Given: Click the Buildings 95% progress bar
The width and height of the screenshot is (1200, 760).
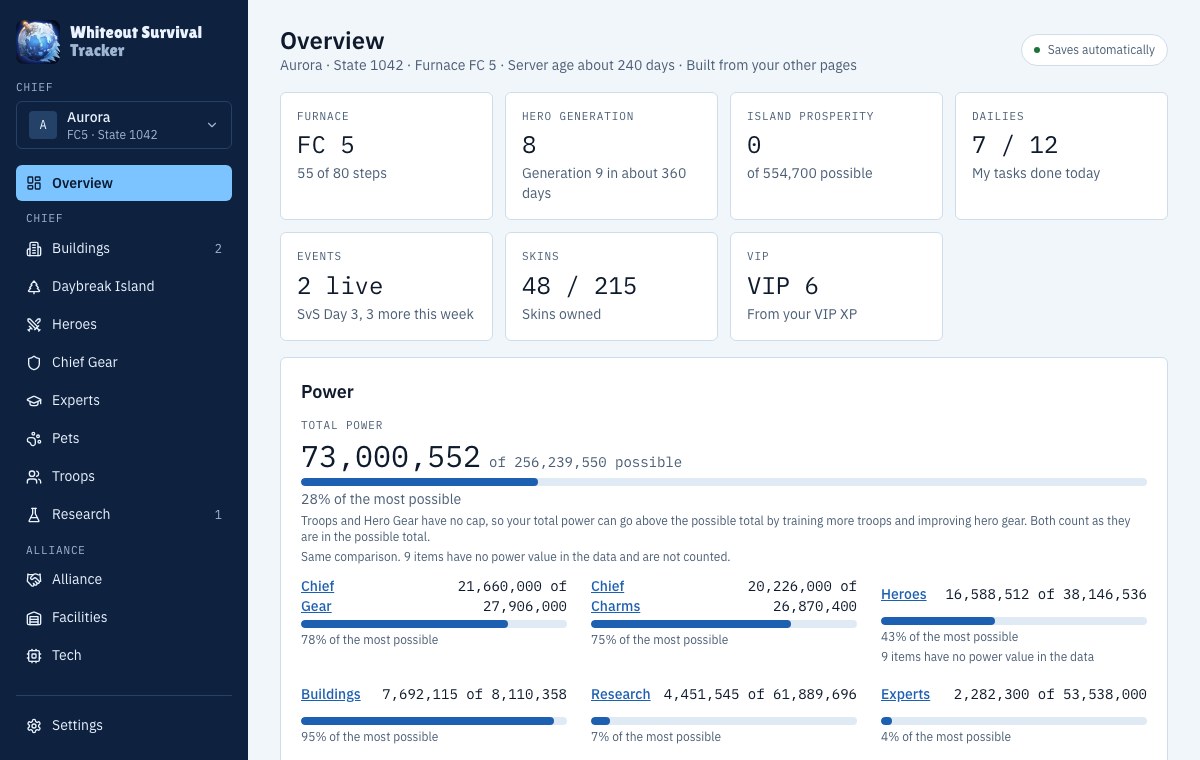Looking at the screenshot, I should [x=434, y=721].
